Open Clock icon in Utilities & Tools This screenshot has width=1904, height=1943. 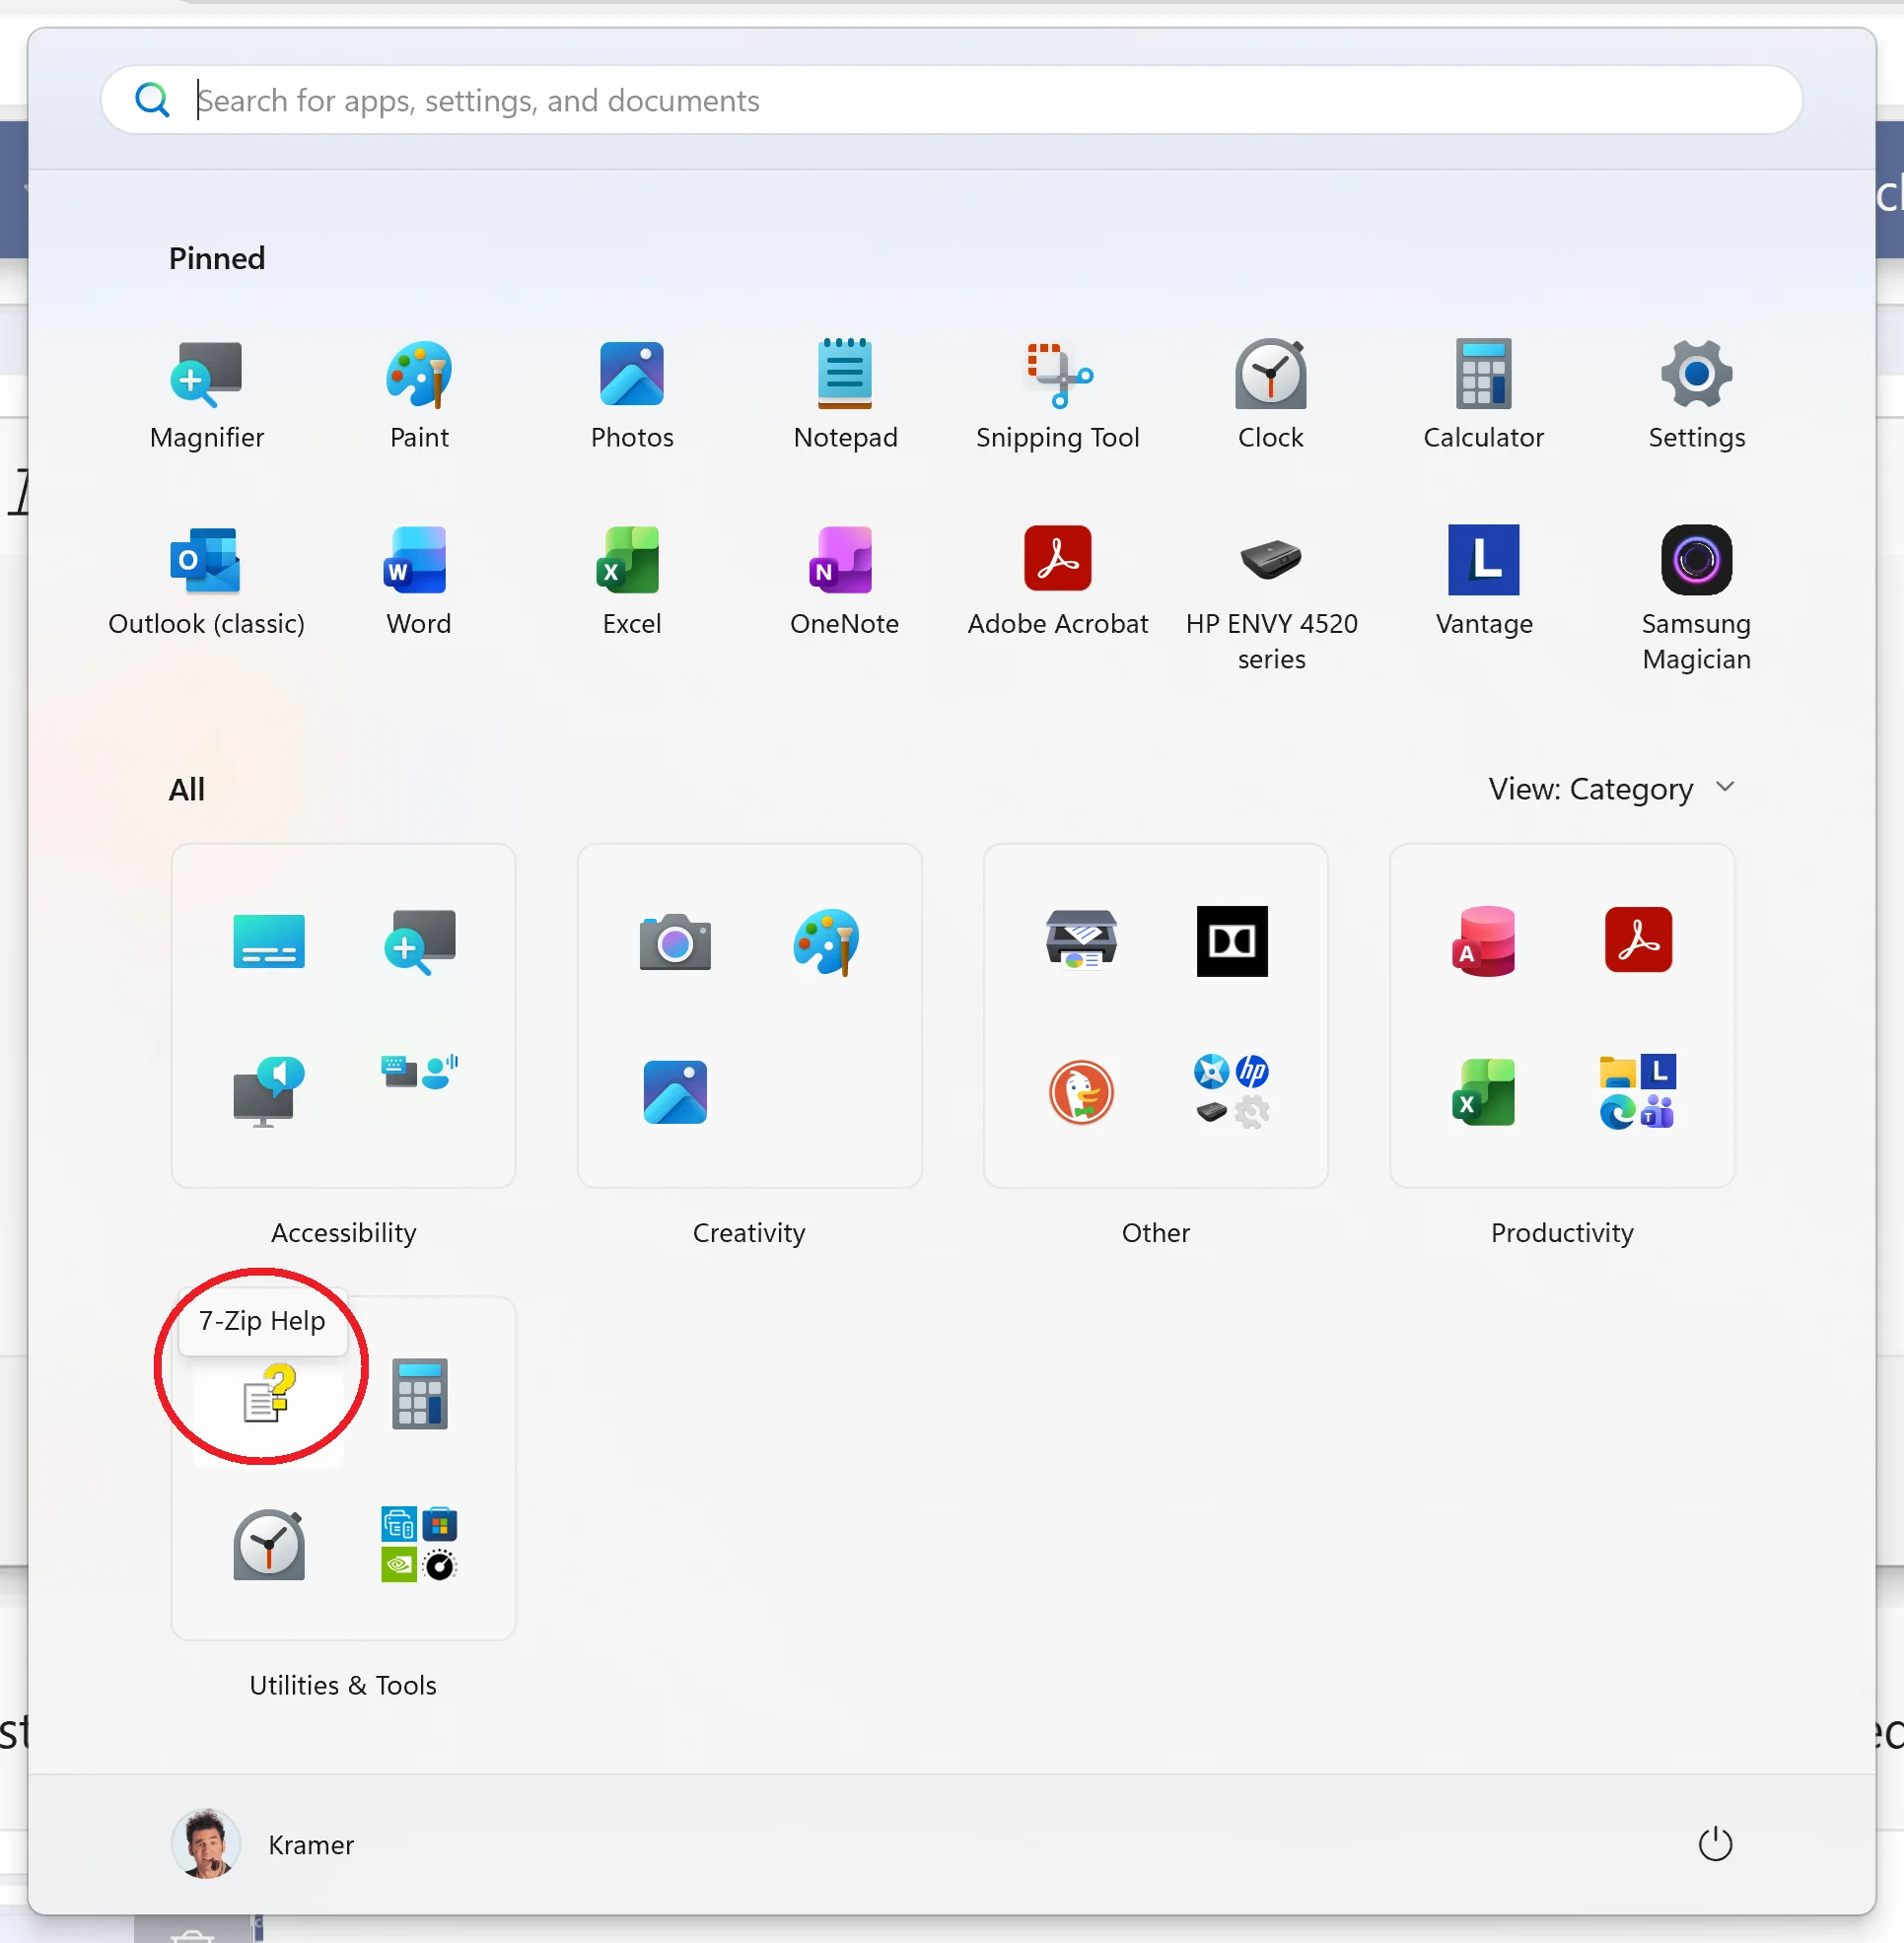tap(269, 1546)
